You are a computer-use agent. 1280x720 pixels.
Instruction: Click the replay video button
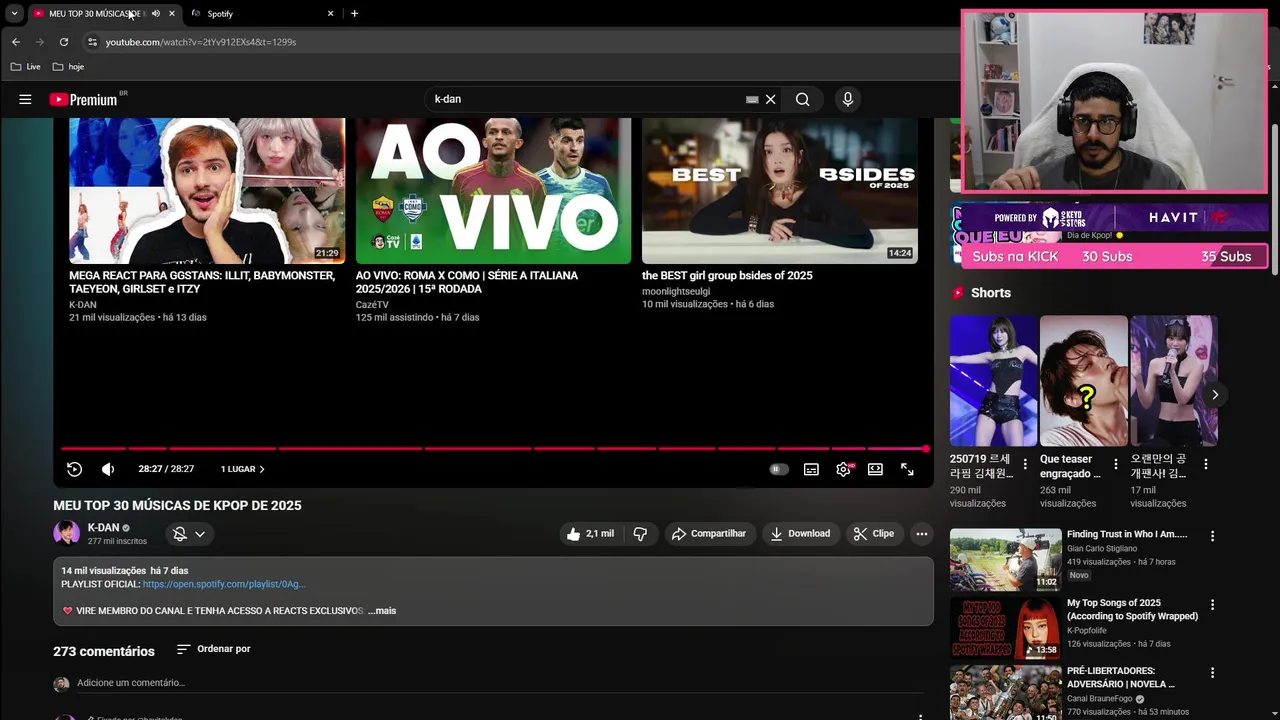click(74, 469)
